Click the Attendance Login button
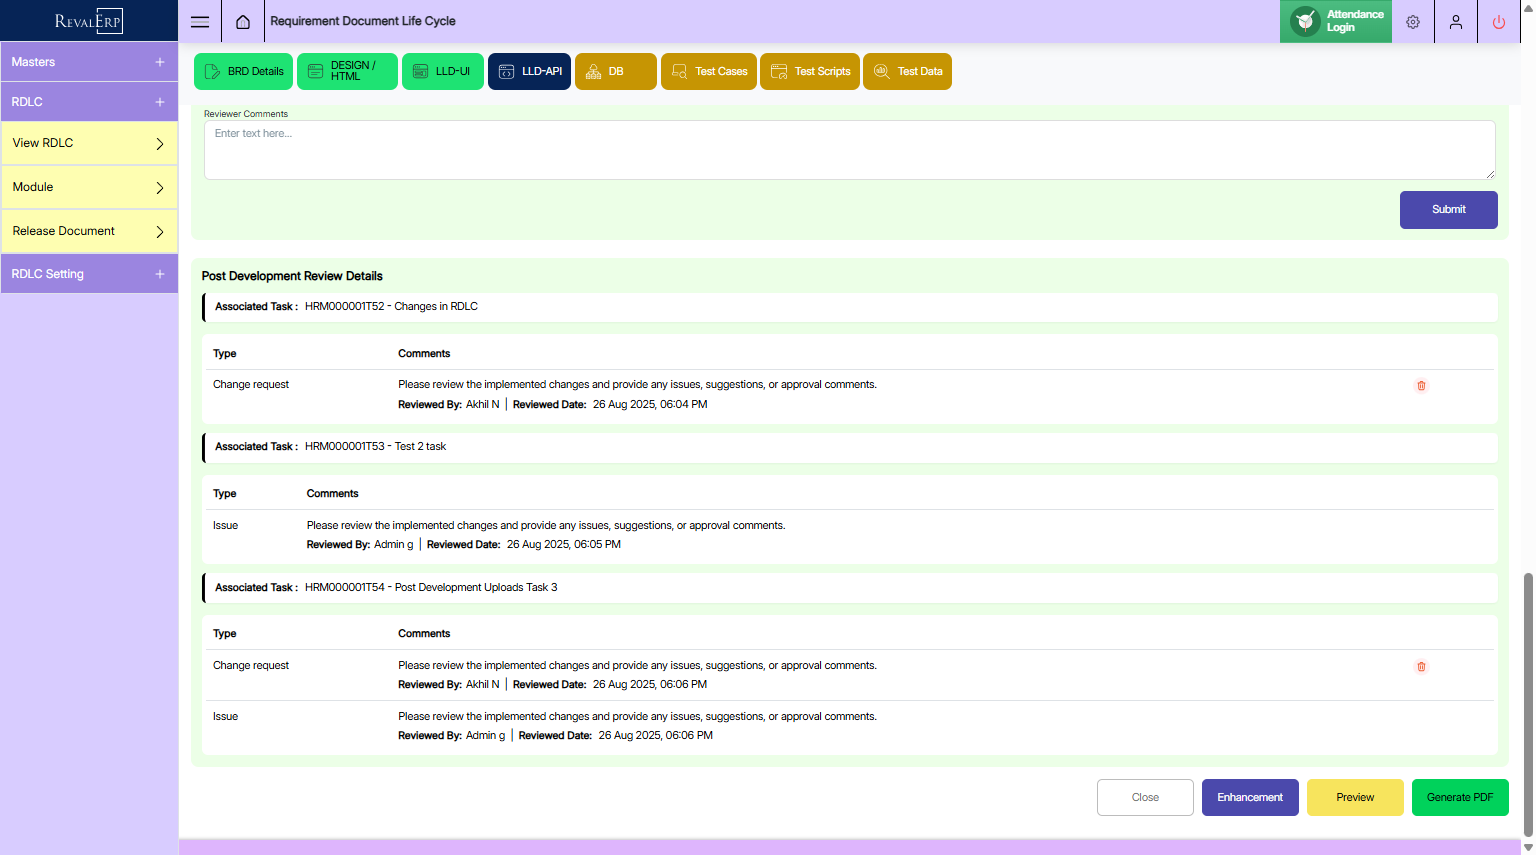1536x855 pixels. click(1336, 21)
